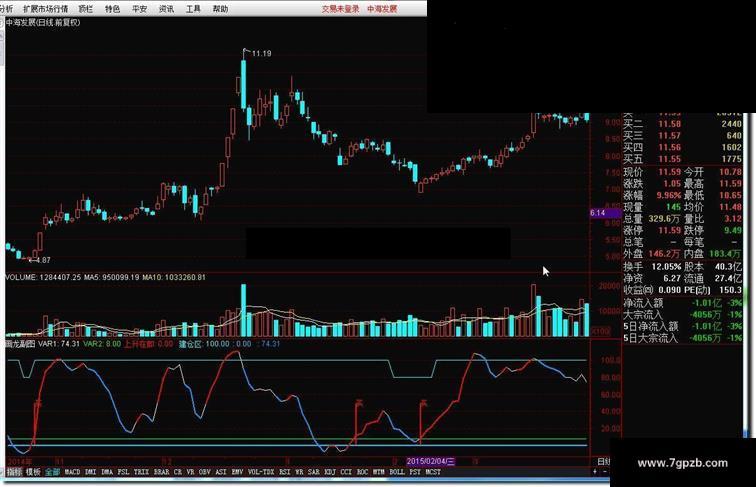Image resolution: width=756 pixels, height=487 pixels.
Task: Select the BRAR indicator tab
Action: pyautogui.click(x=162, y=472)
